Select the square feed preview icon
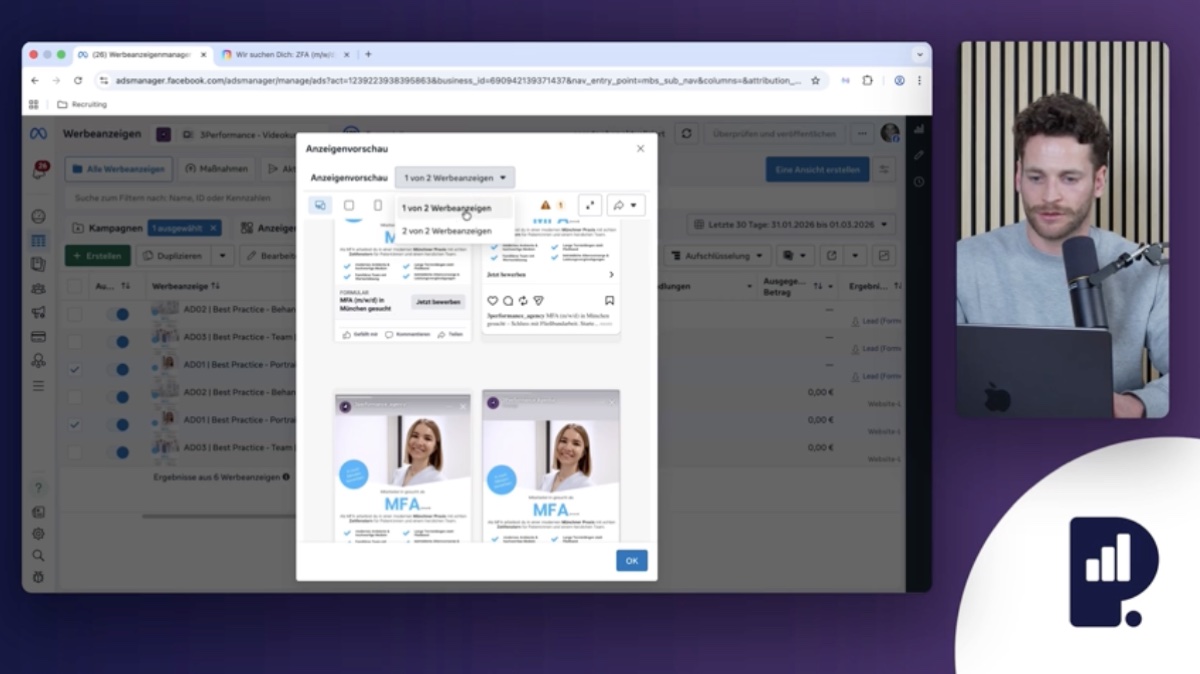 [349, 205]
